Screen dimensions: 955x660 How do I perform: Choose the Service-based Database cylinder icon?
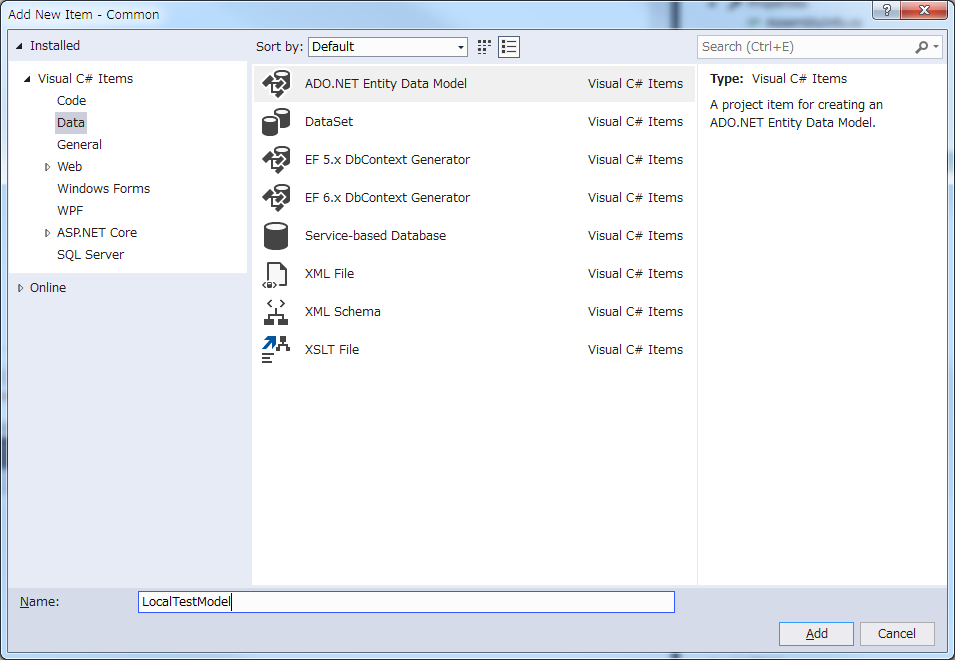276,236
